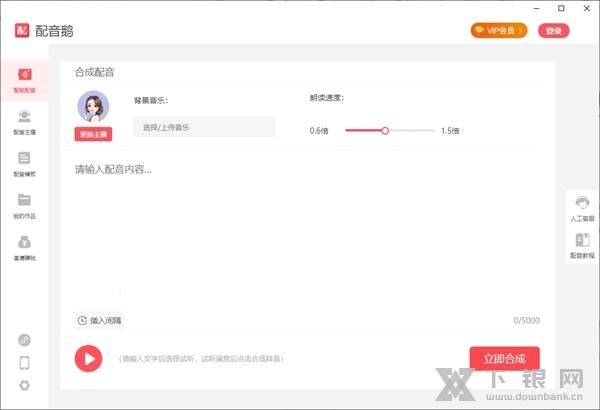
Task: Click 更换主播 to change the voice anchor
Action: [93, 134]
